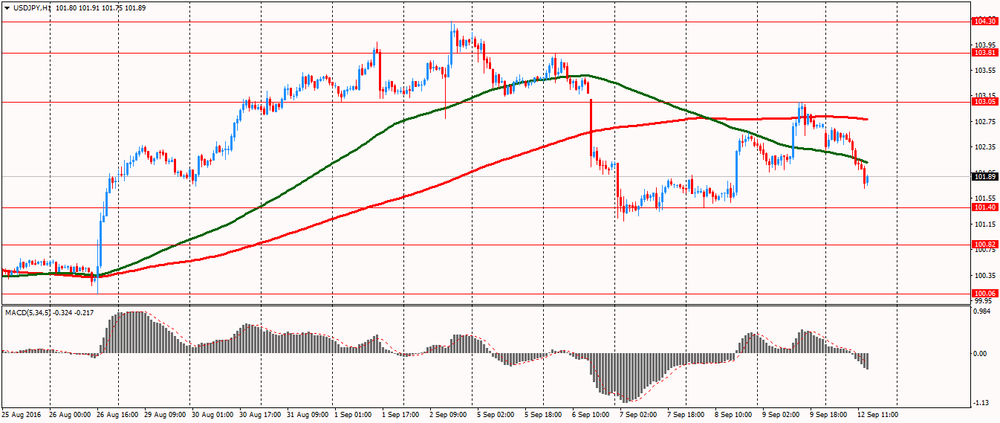Click the 26 Aug 16:00 time axis label
Viewport: 1000px width, 423px height.
(x=117, y=413)
